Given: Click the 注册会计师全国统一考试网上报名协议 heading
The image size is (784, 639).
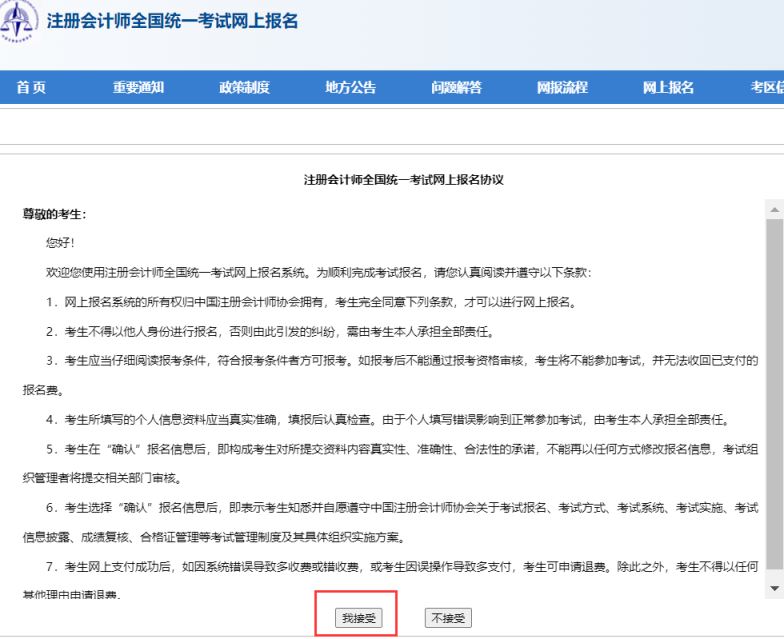Looking at the screenshot, I should pyautogui.click(x=402, y=181).
